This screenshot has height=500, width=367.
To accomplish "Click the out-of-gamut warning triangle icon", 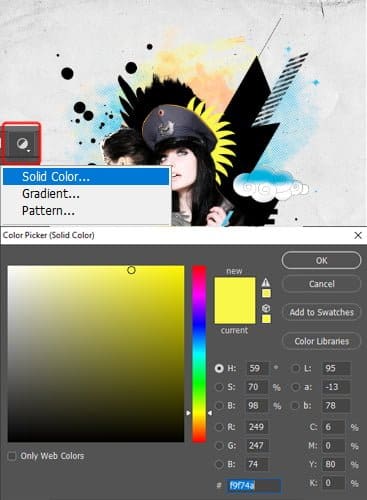I will [x=266, y=283].
